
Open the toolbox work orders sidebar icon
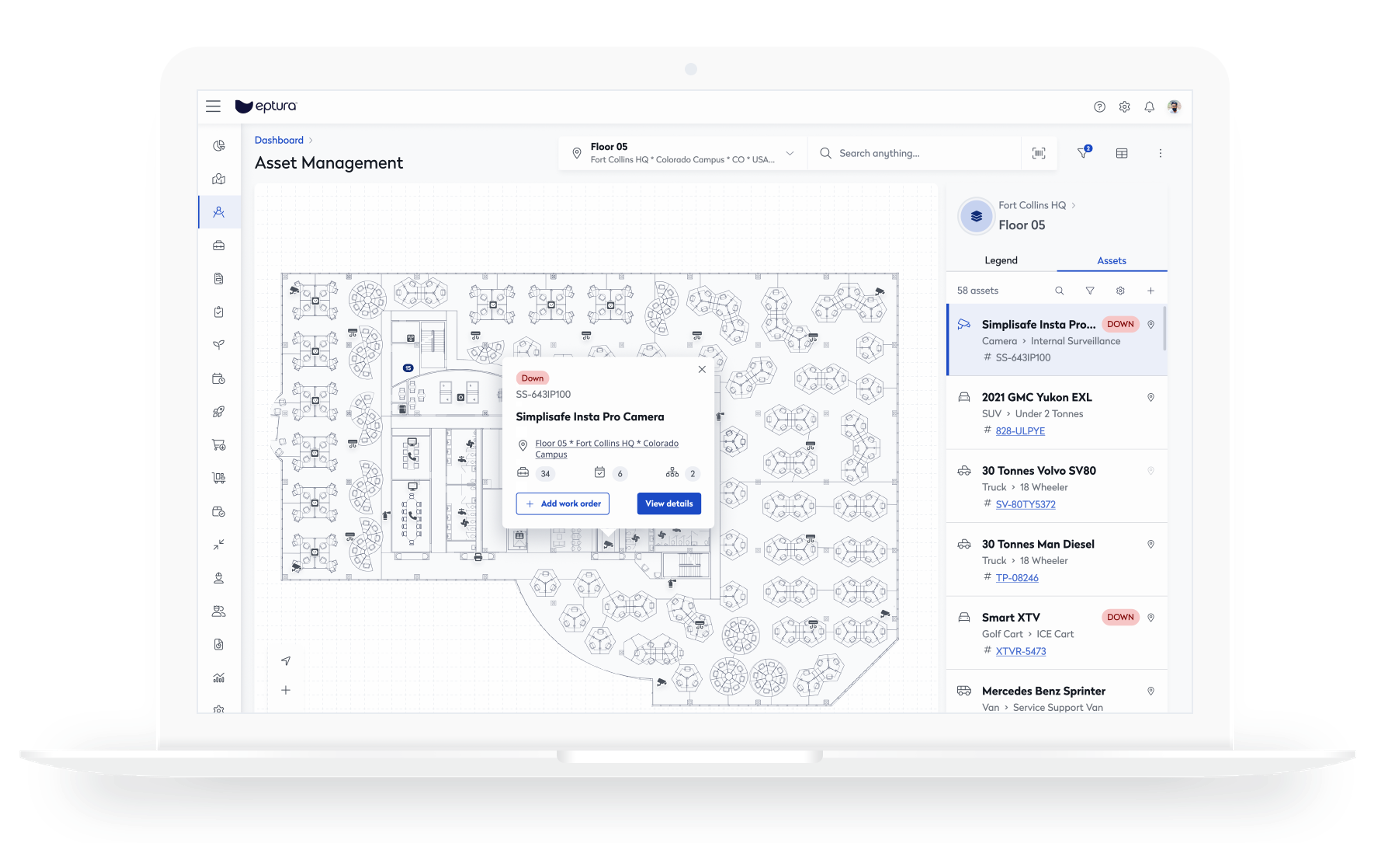219,245
